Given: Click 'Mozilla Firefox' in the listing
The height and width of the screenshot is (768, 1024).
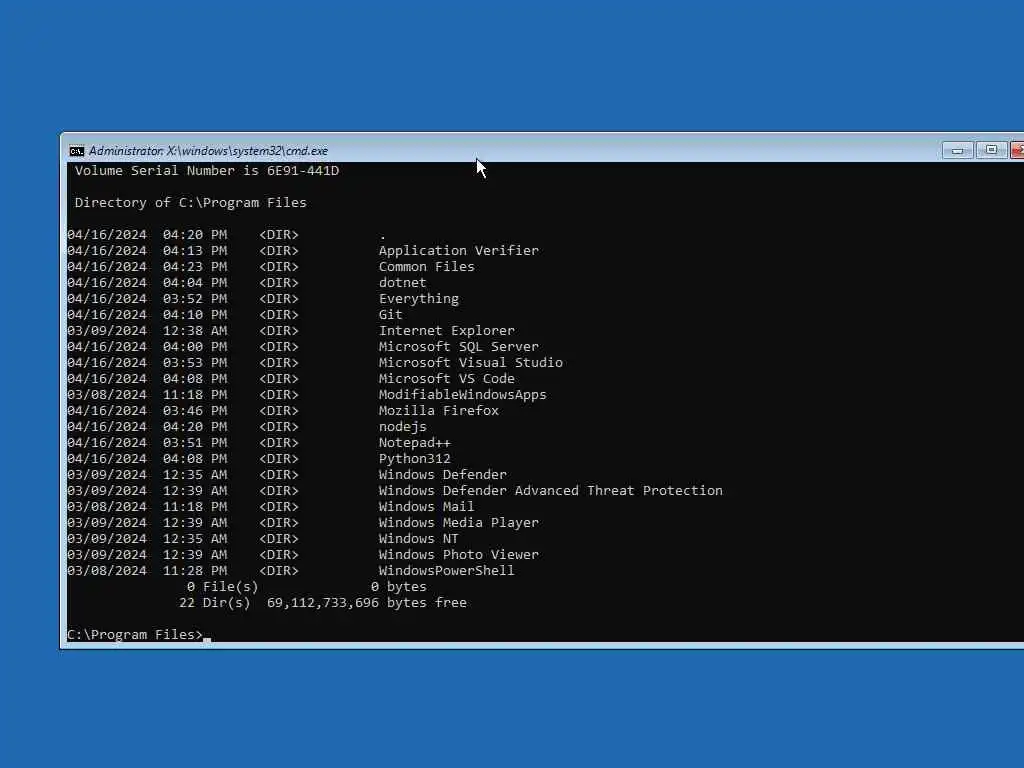Looking at the screenshot, I should [x=438, y=411].
